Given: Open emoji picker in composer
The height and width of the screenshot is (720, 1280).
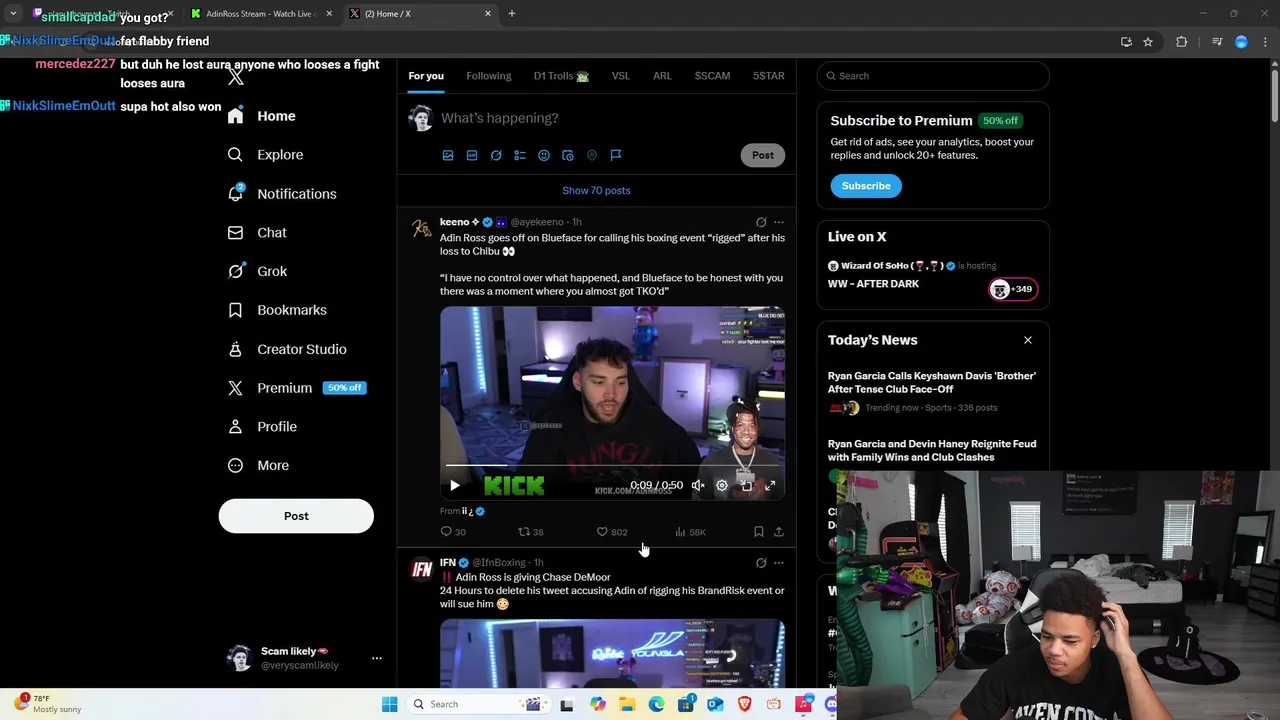Looking at the screenshot, I should [544, 155].
